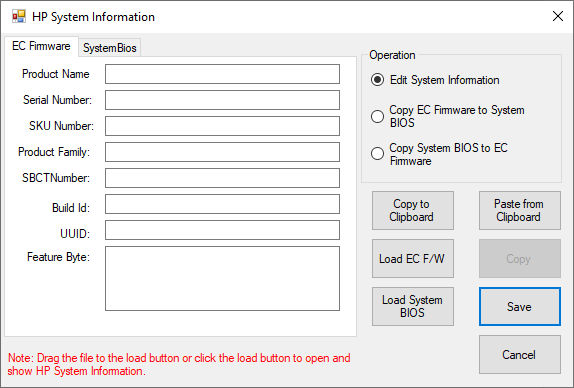This screenshot has height=388, width=574.
Task: Click the HP System Information title icon
Action: [x=19, y=16]
